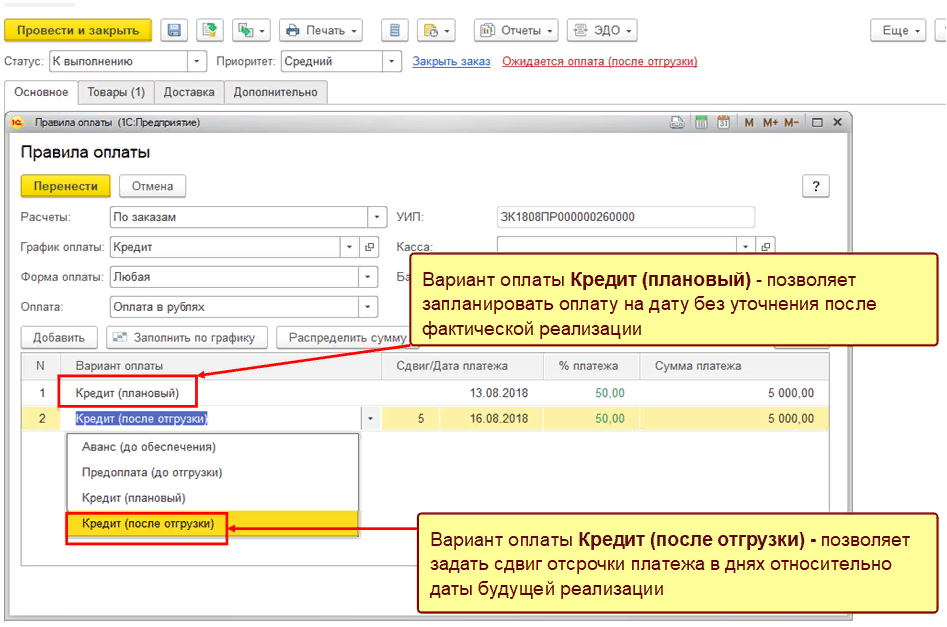Click the Закрыть заказ link
Image resolution: width=947 pixels, height=627 pixels.
[451, 61]
